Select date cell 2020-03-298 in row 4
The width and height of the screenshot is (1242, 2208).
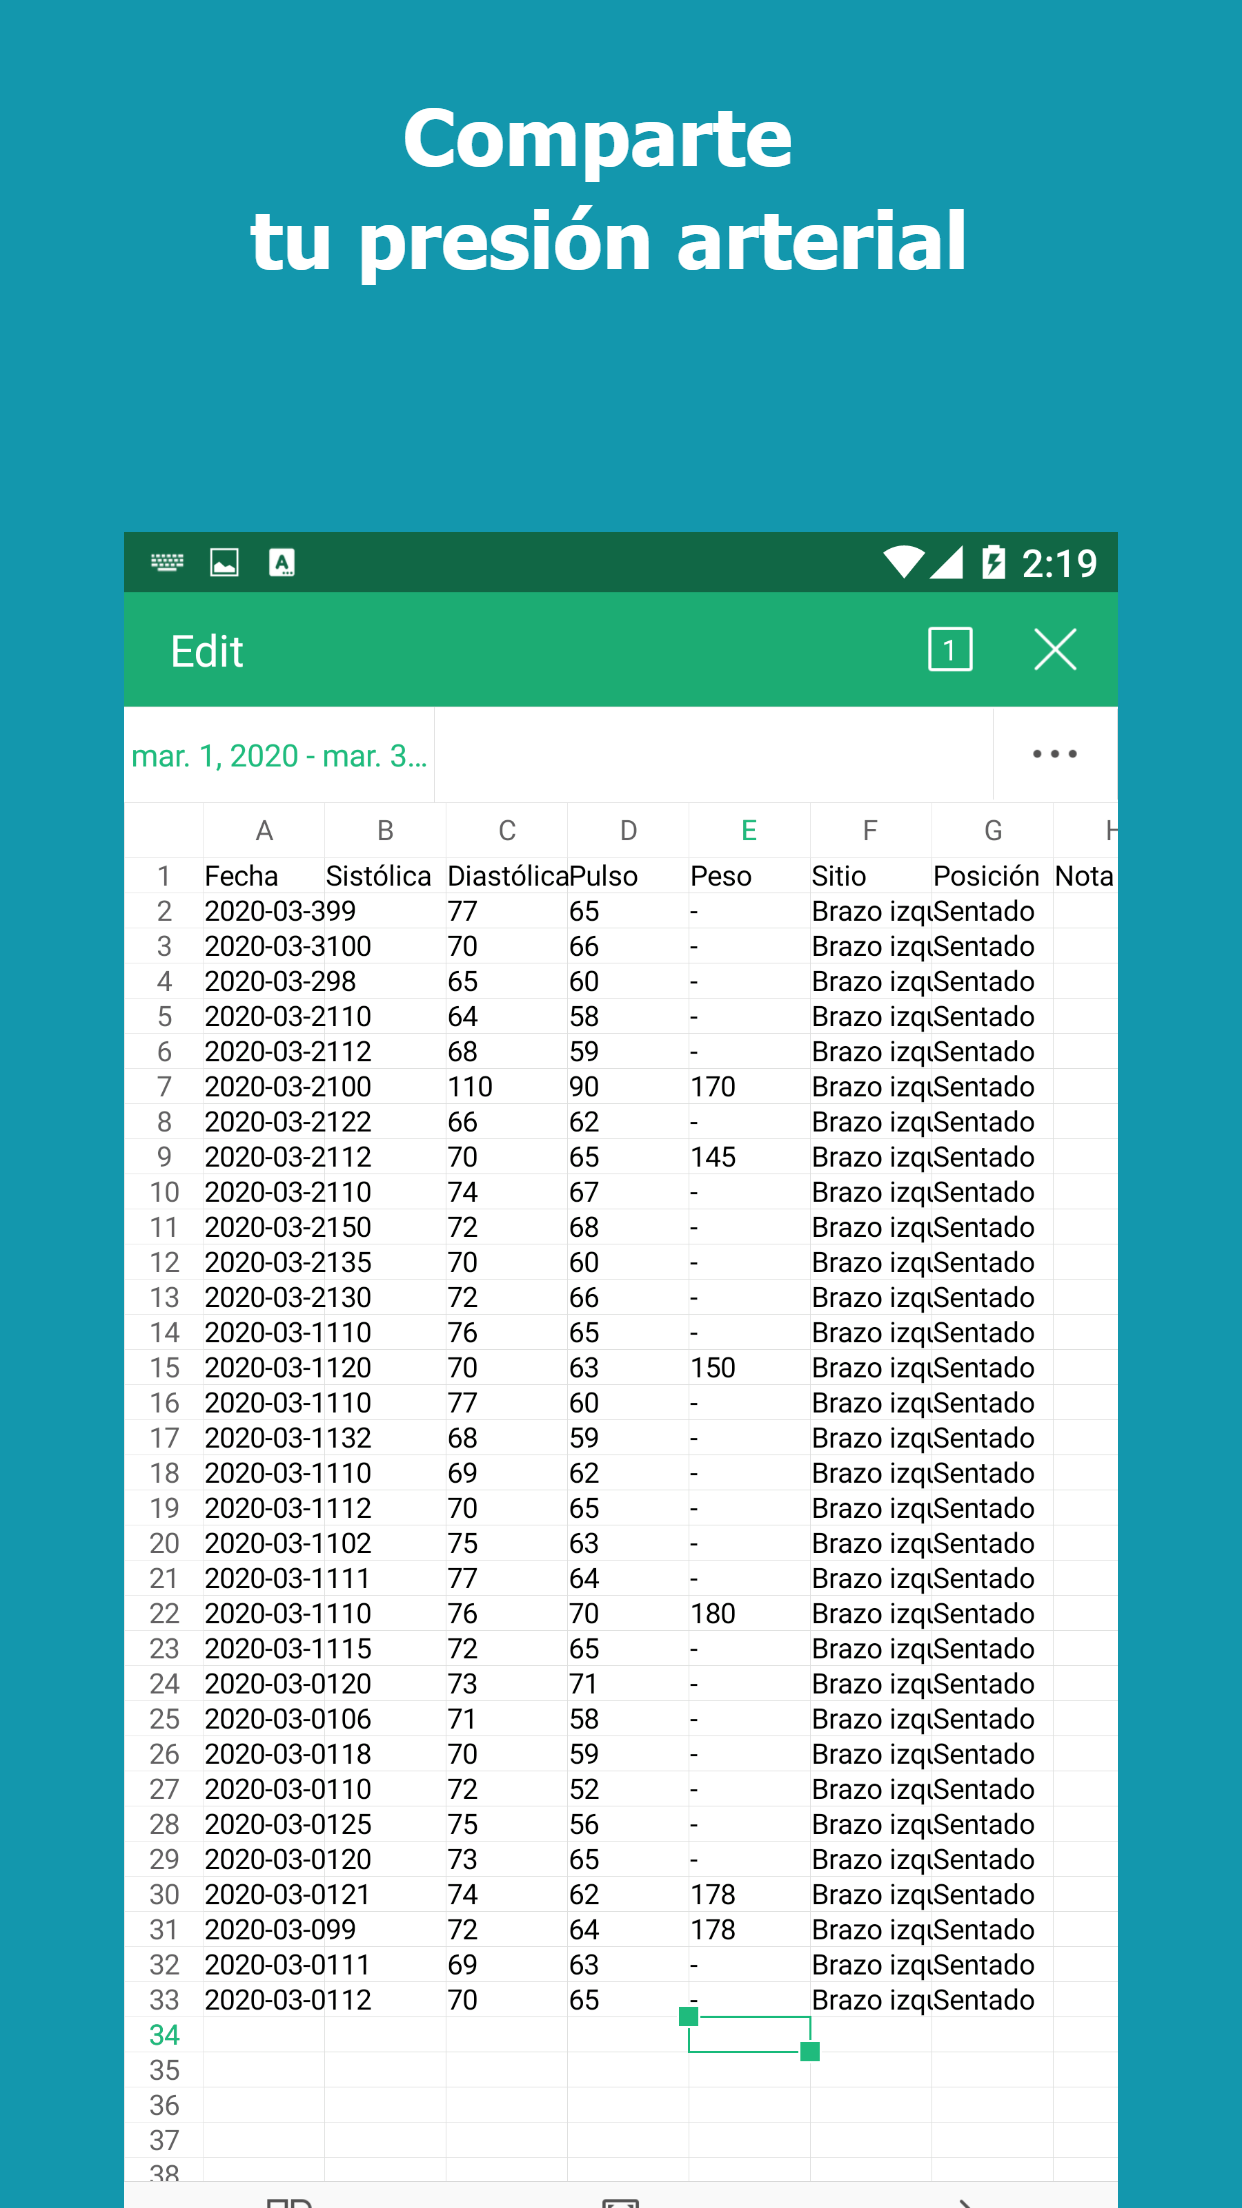coord(264,981)
